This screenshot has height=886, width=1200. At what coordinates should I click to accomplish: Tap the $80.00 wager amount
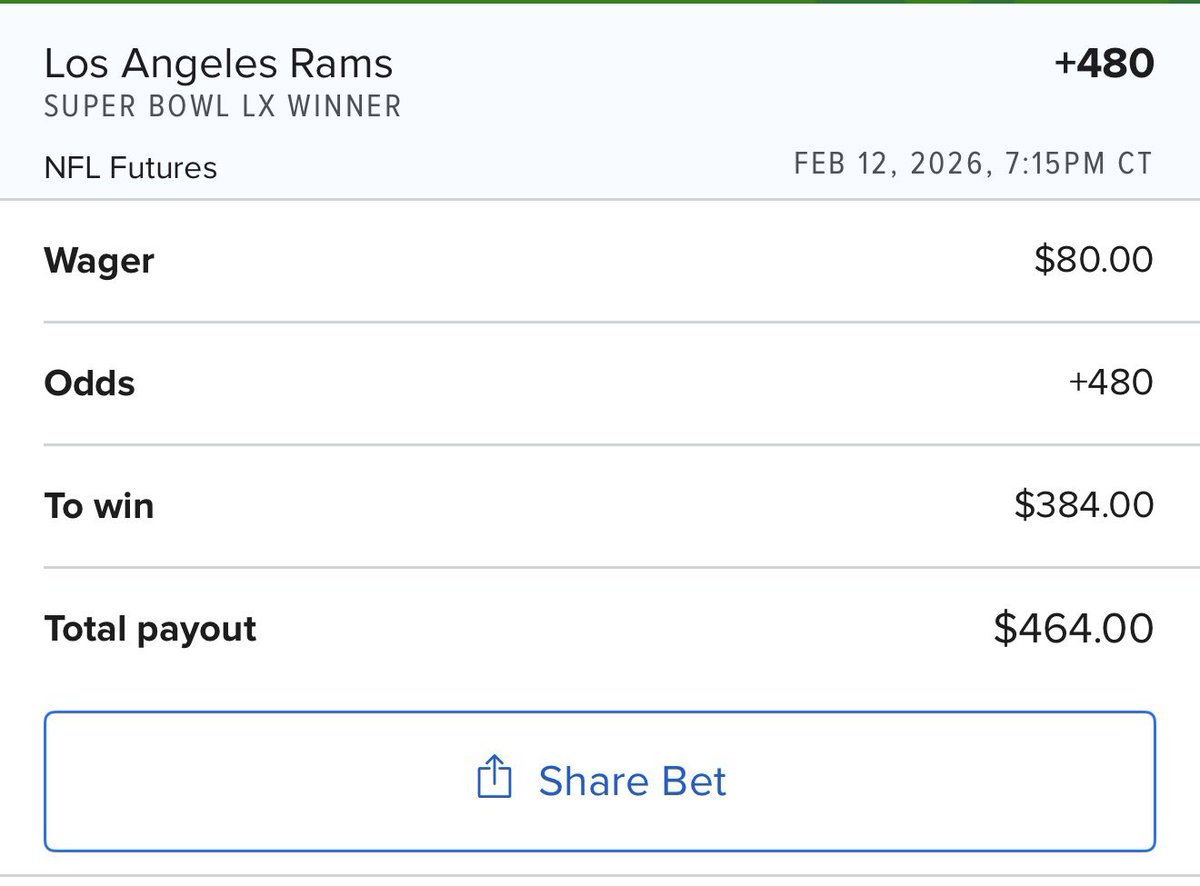(1093, 261)
